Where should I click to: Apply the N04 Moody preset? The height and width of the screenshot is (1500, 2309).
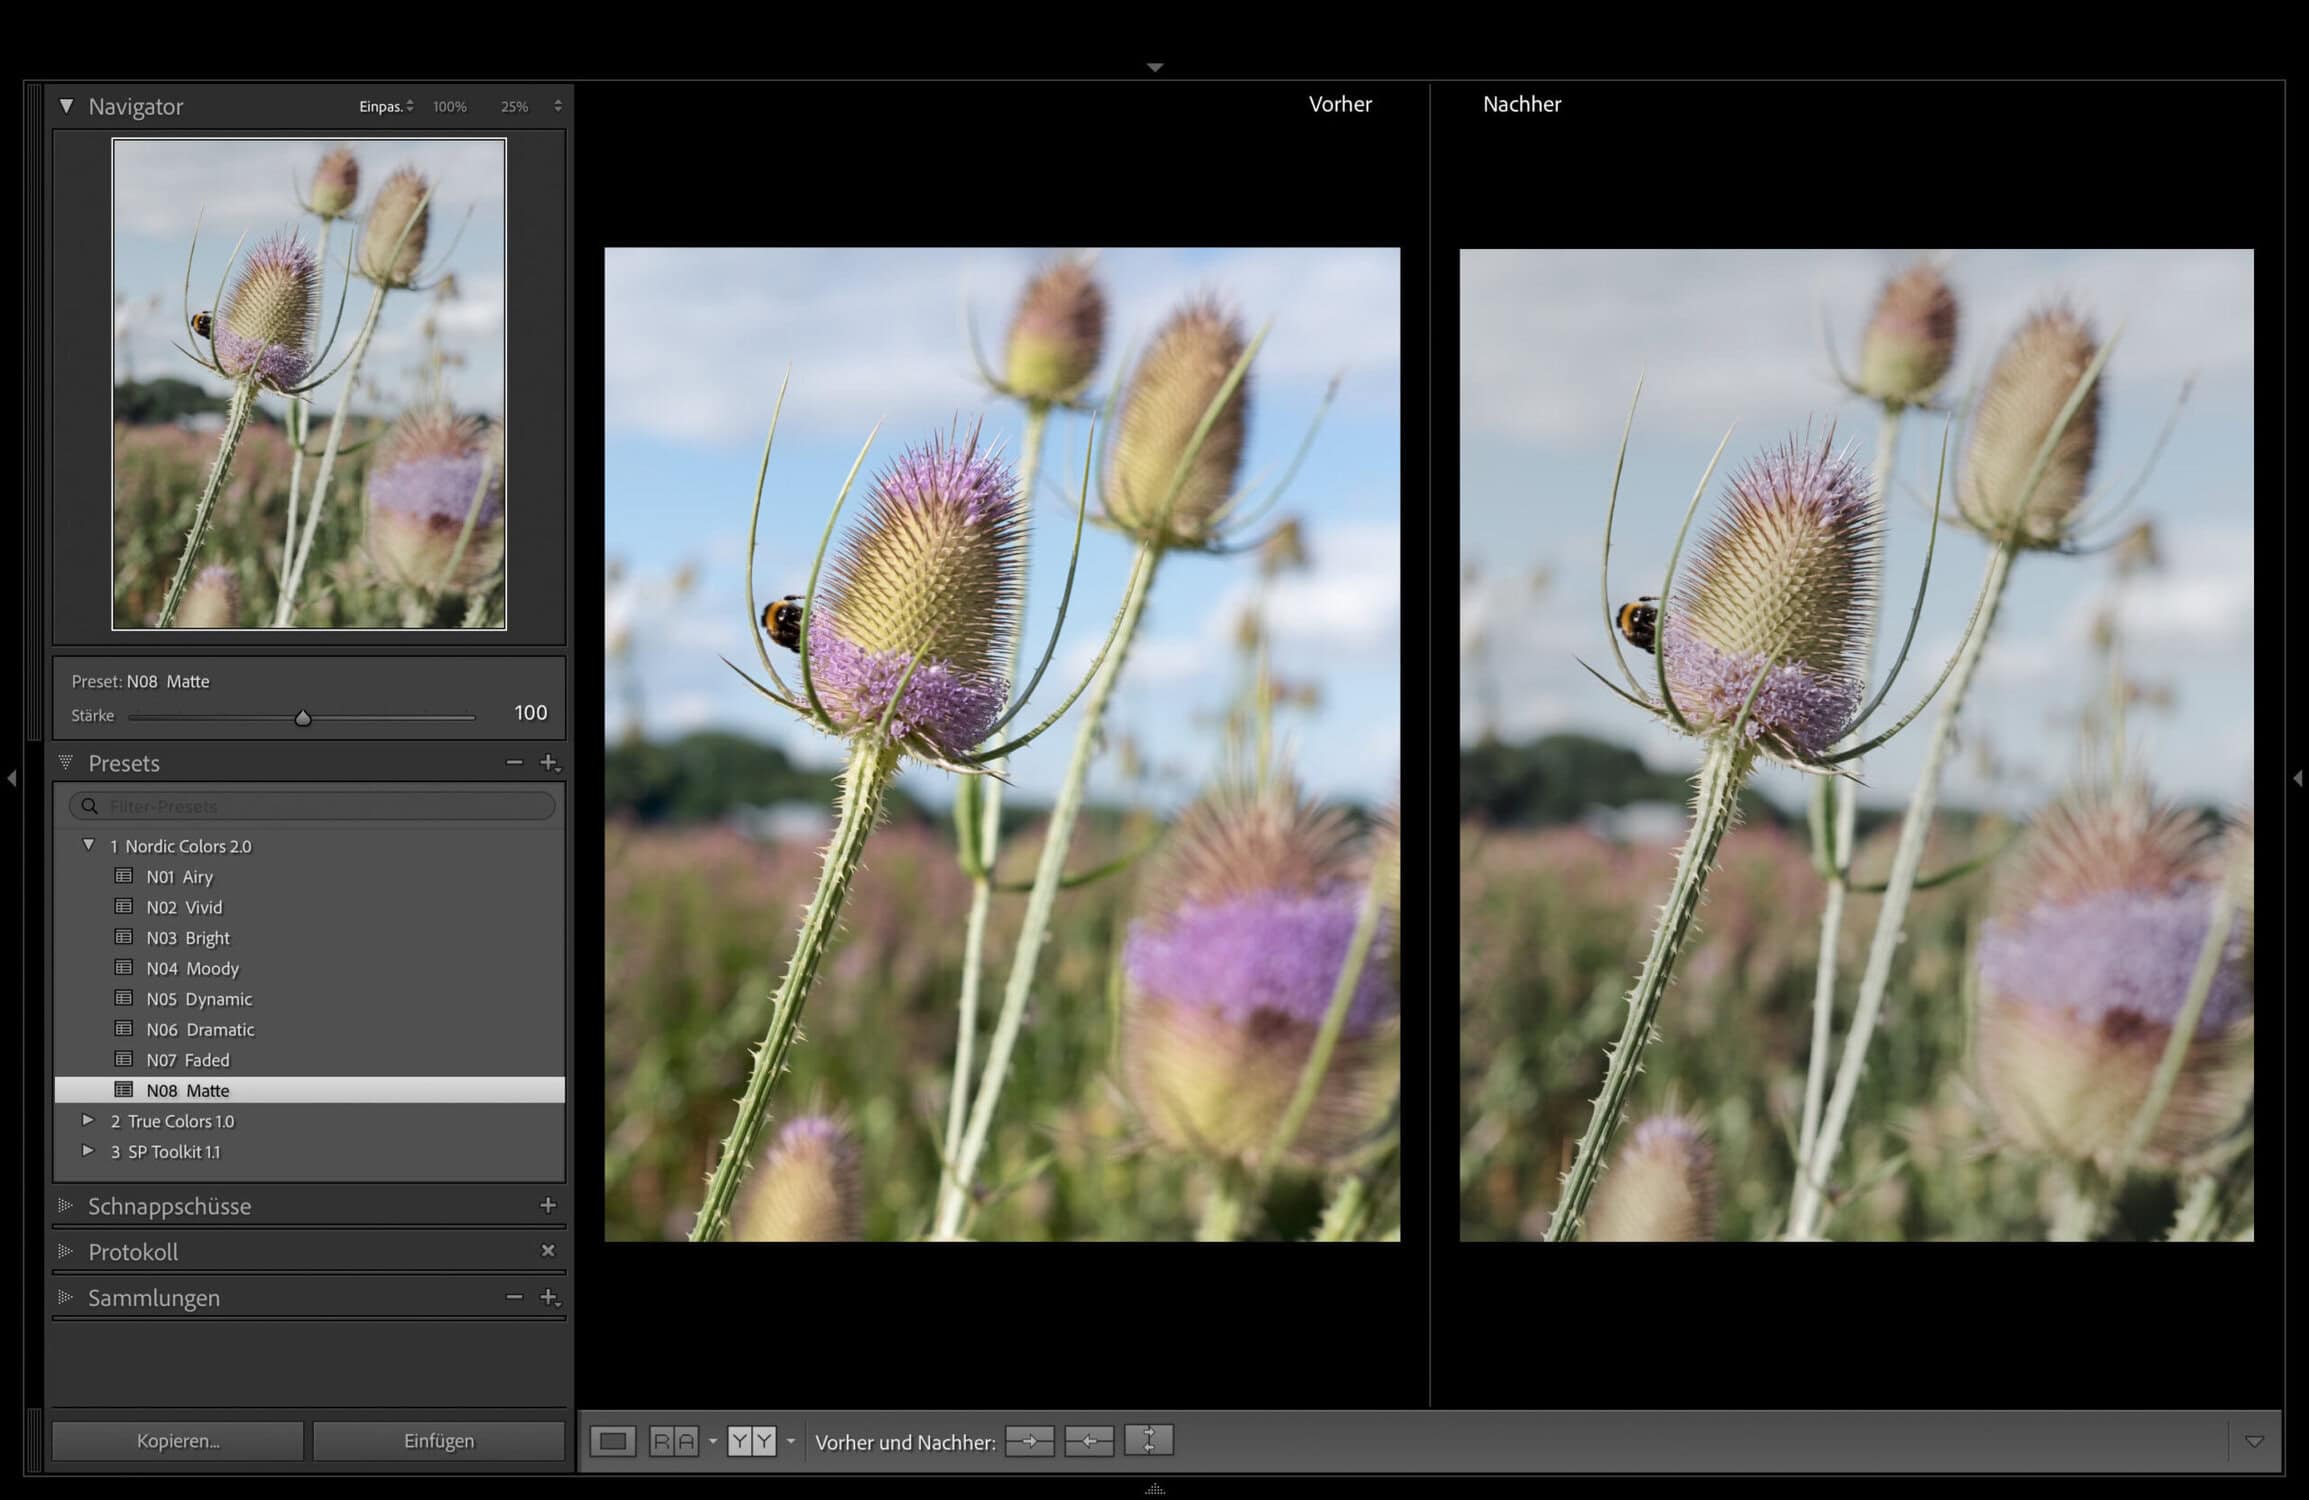192,968
